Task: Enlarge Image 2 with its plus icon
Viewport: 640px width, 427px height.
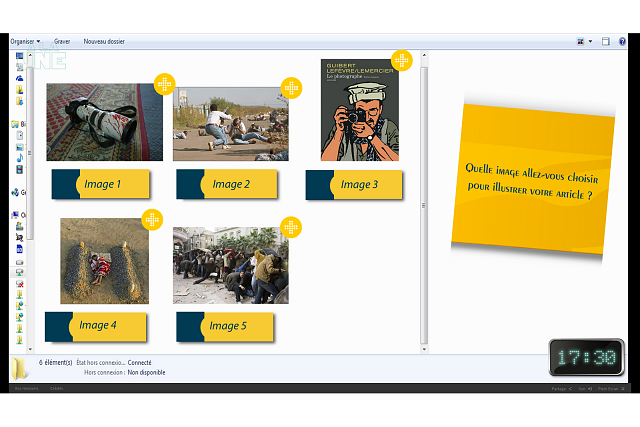Action: coord(291,88)
